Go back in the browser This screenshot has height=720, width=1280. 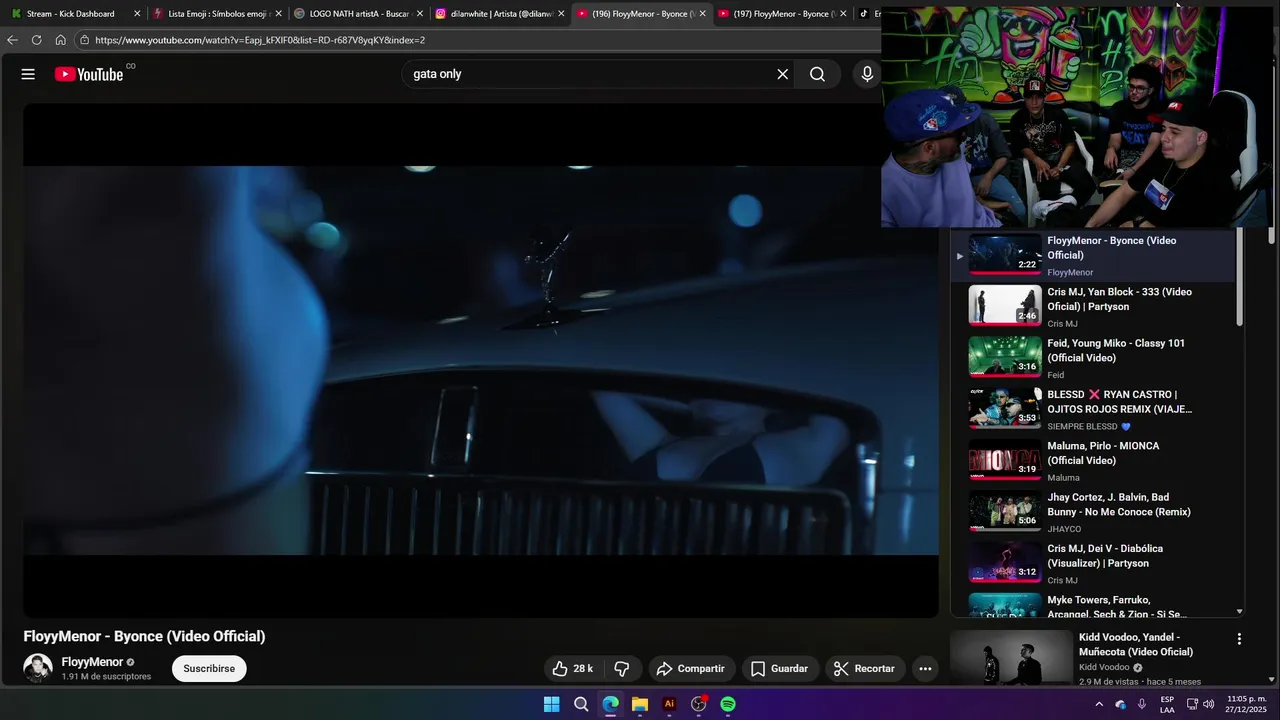(12, 40)
